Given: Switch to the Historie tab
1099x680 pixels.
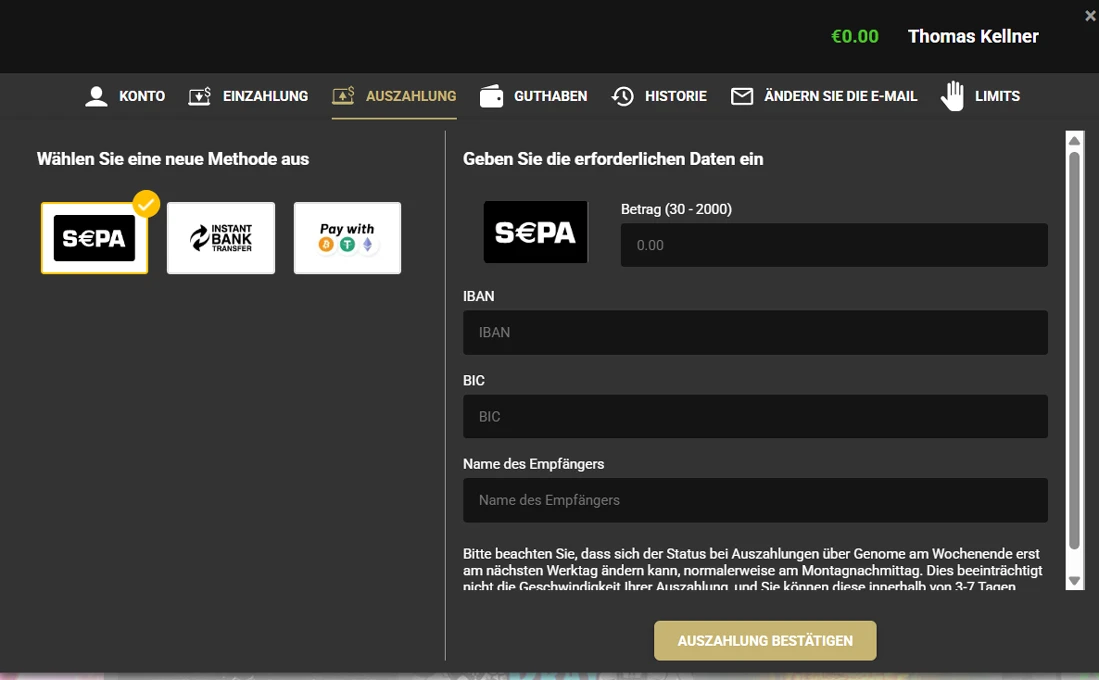Looking at the screenshot, I should [675, 96].
